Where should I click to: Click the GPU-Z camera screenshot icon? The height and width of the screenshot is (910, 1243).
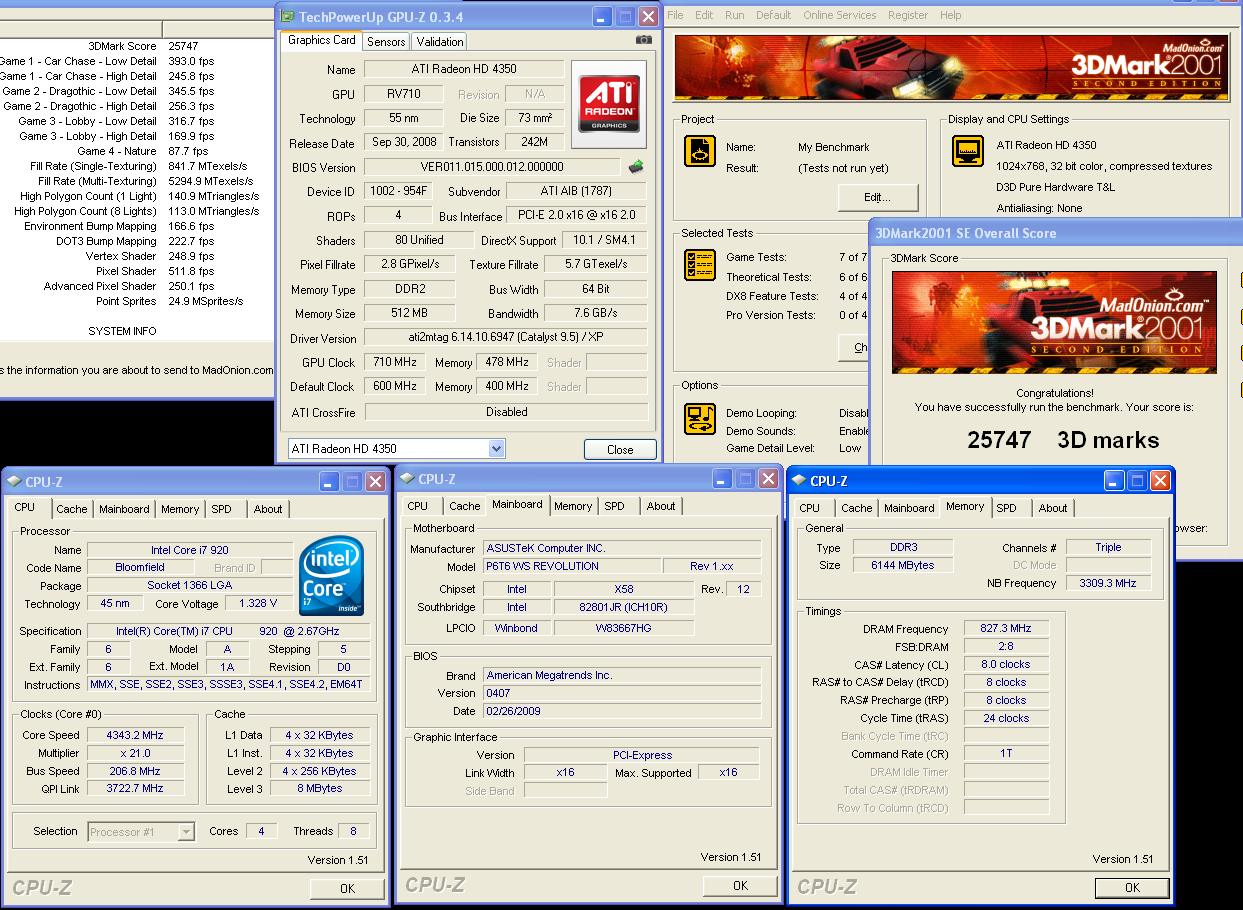(644, 40)
